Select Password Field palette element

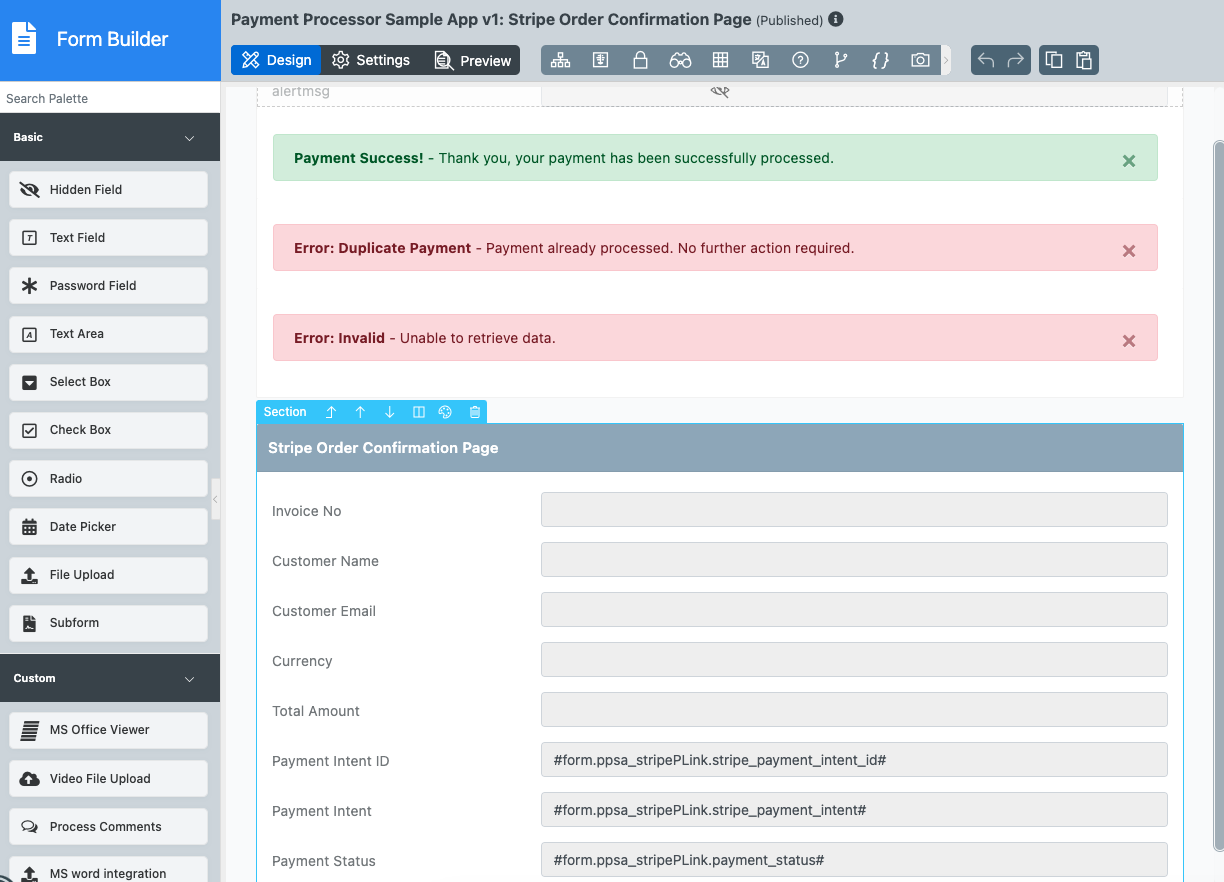[x=109, y=285]
